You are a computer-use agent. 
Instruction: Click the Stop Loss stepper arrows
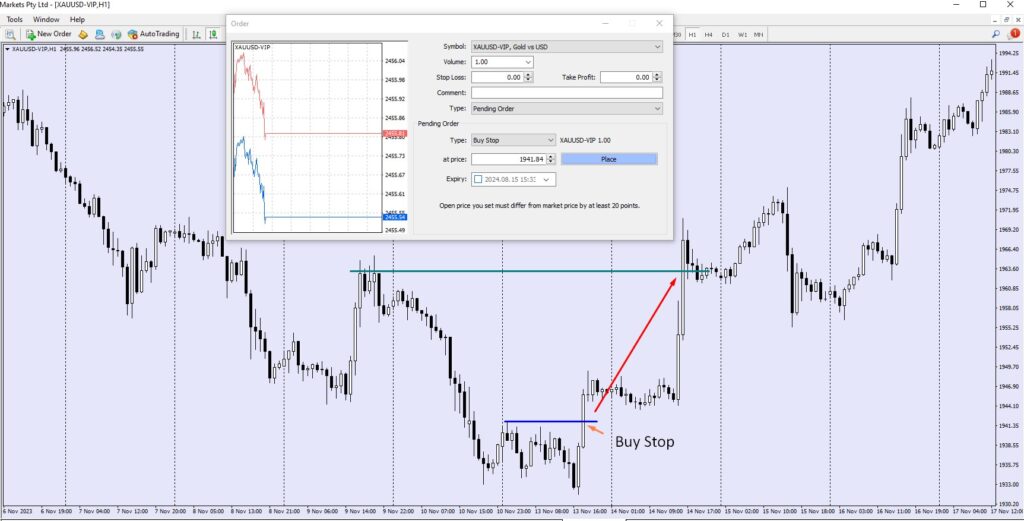click(x=529, y=77)
